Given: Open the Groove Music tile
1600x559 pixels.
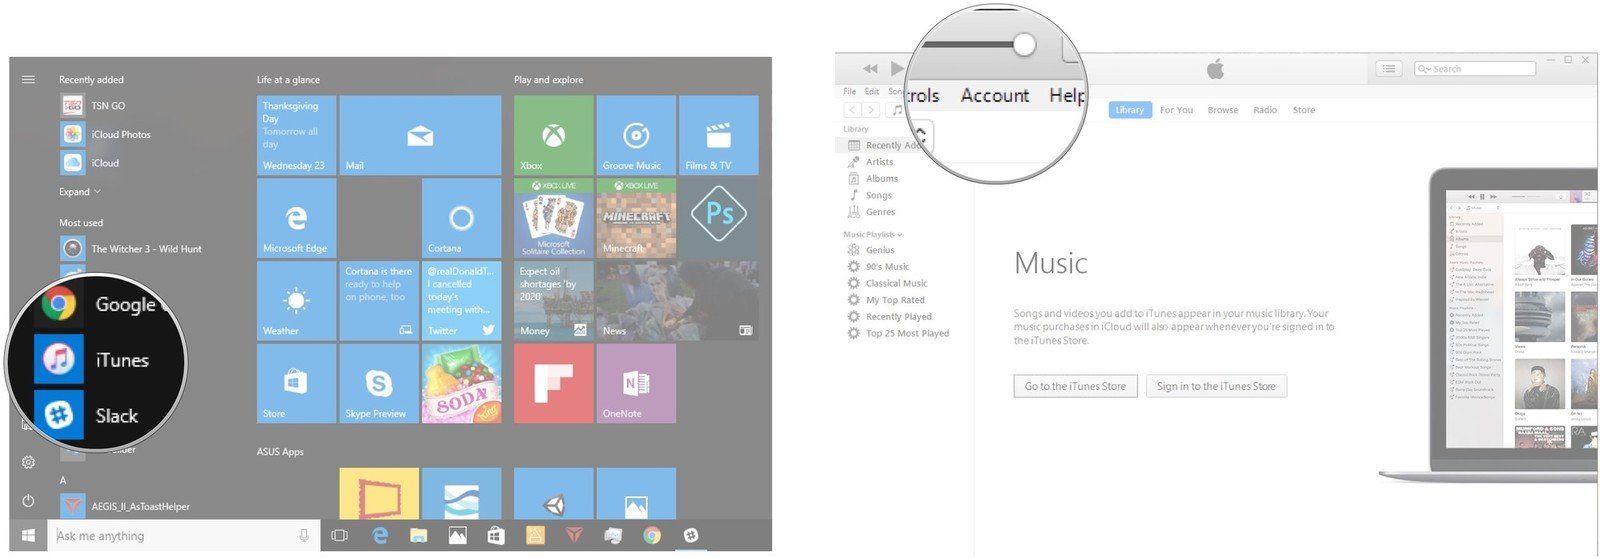Looking at the screenshot, I should [635, 136].
